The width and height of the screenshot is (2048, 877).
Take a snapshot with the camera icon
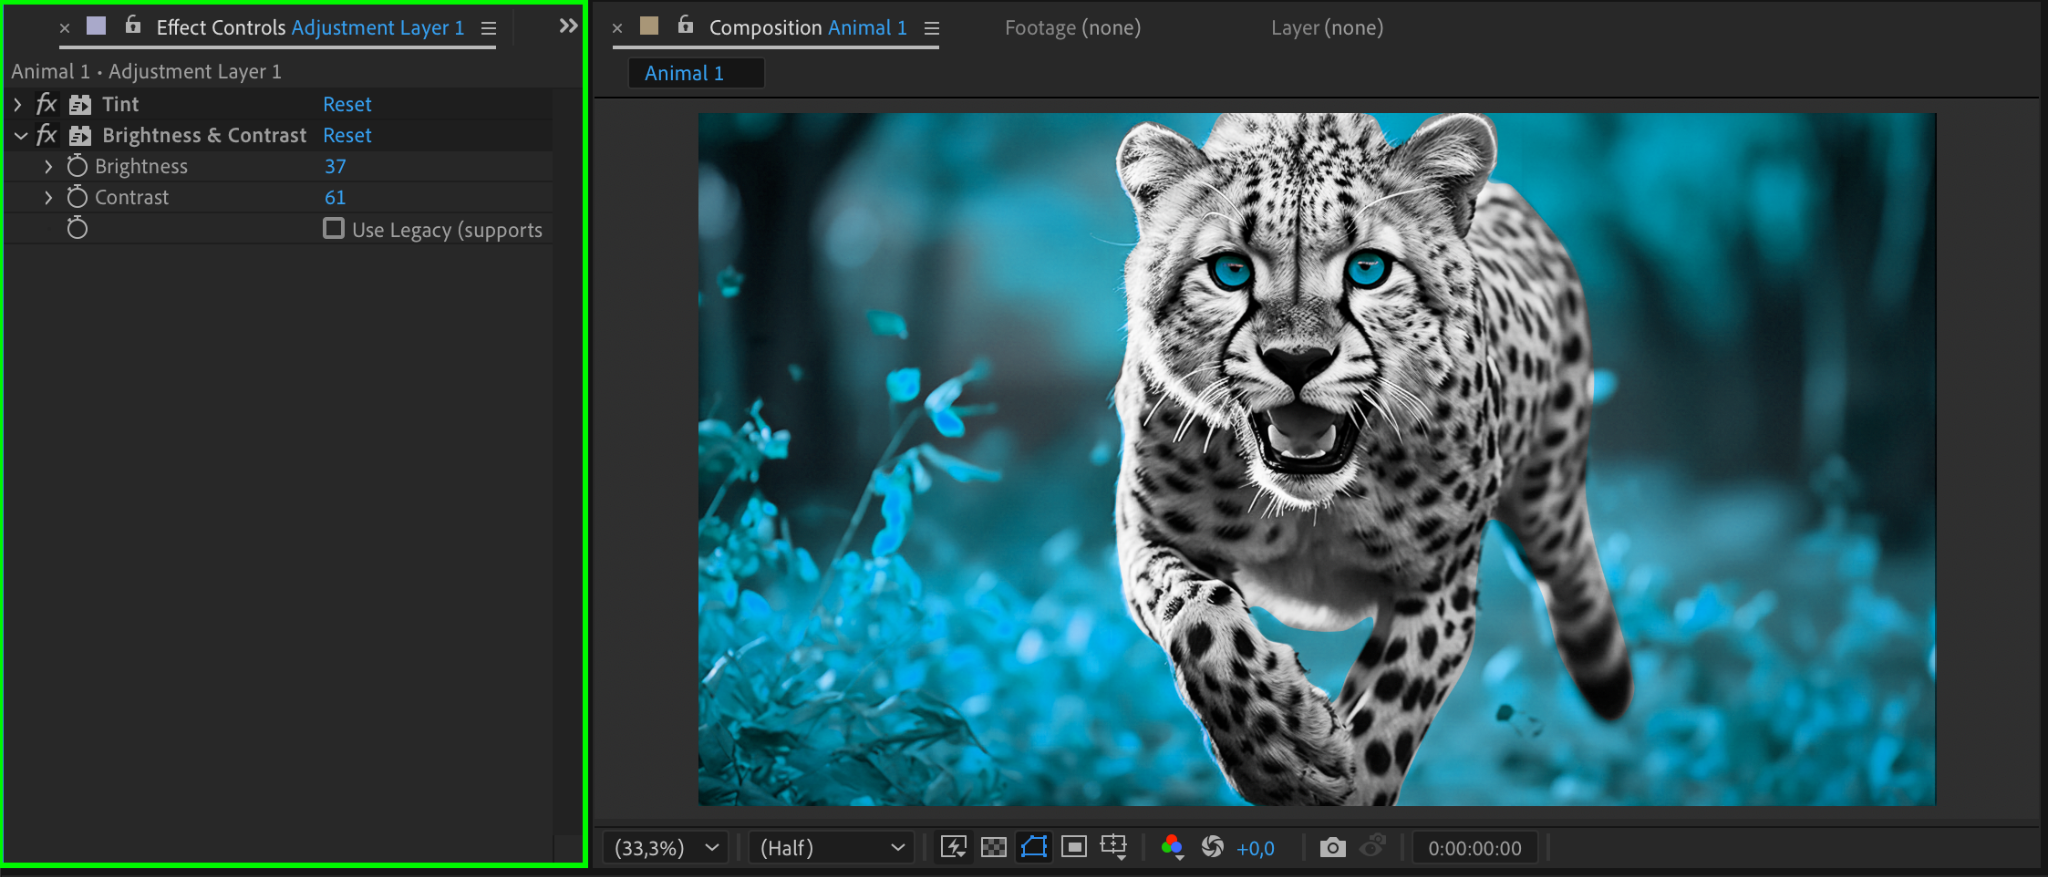[1332, 848]
